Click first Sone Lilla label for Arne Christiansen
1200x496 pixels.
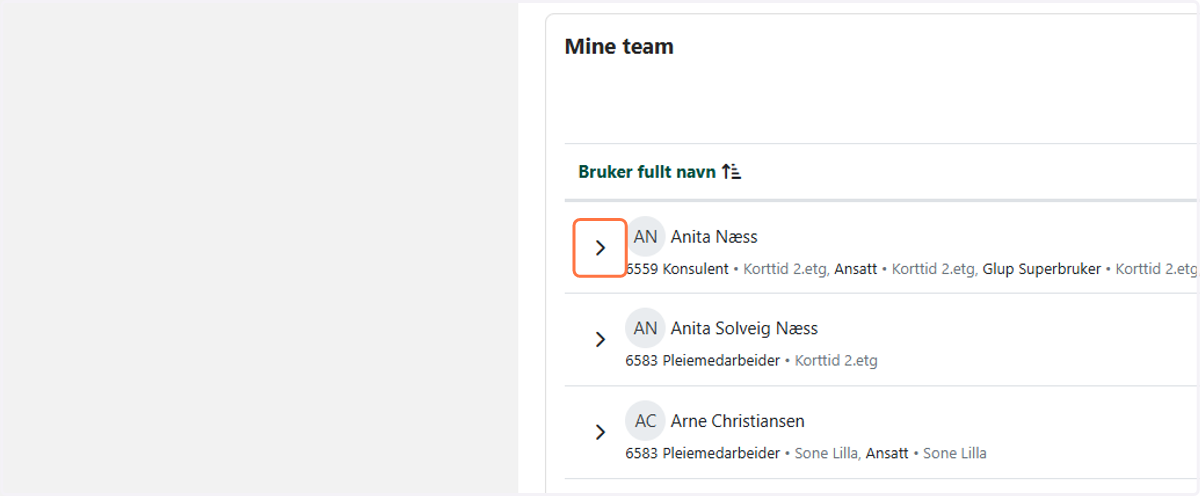[826, 453]
